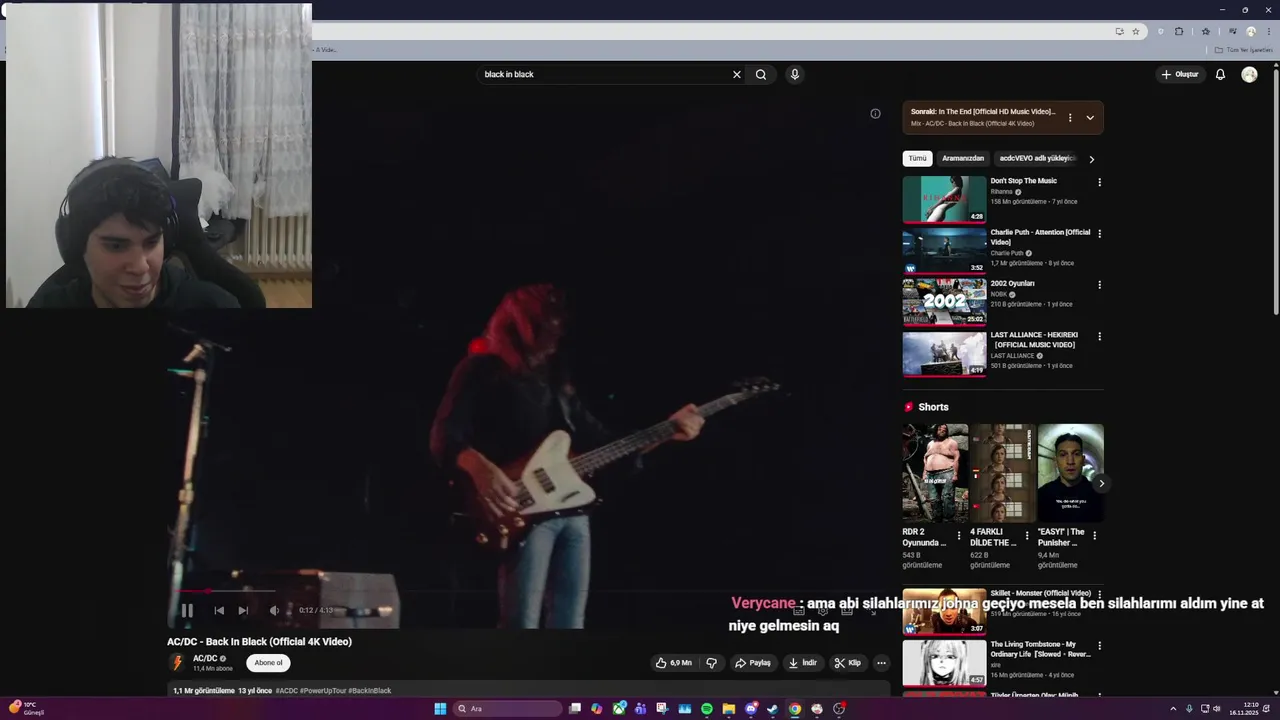Open Discord from taskbar

pyautogui.click(x=751, y=709)
